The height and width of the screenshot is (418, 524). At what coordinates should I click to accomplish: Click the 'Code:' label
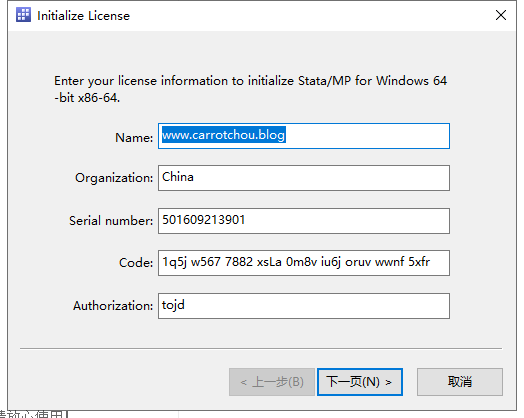[x=136, y=263]
